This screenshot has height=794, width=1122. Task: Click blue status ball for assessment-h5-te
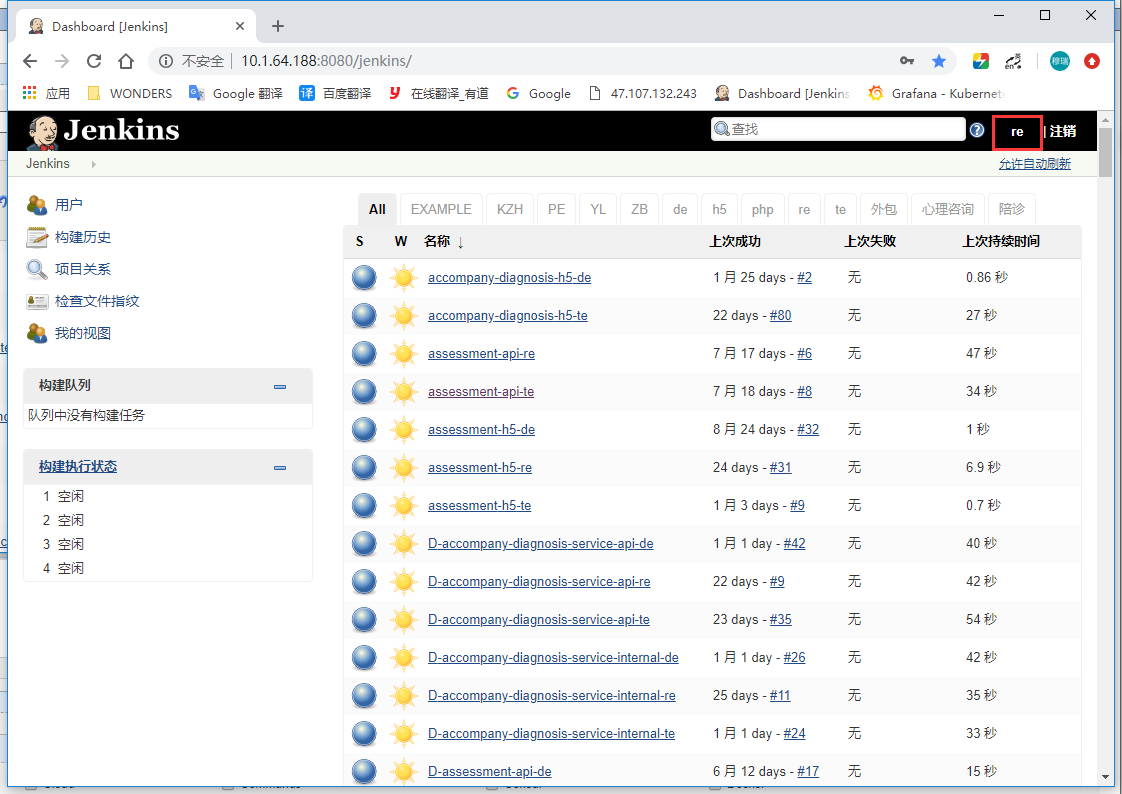(364, 506)
